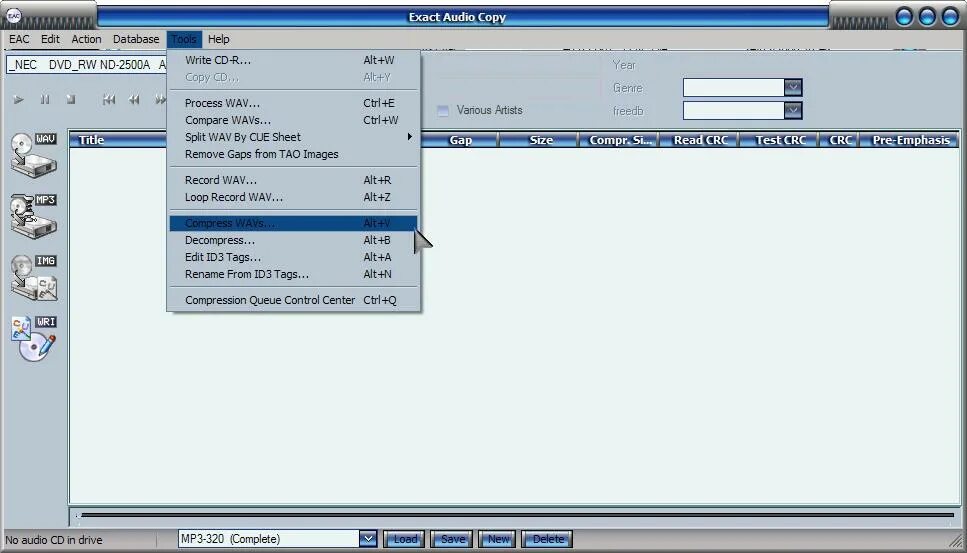This screenshot has height=553, width=967.
Task: Choose Remove Gaps from TAO Images
Action: point(293,154)
